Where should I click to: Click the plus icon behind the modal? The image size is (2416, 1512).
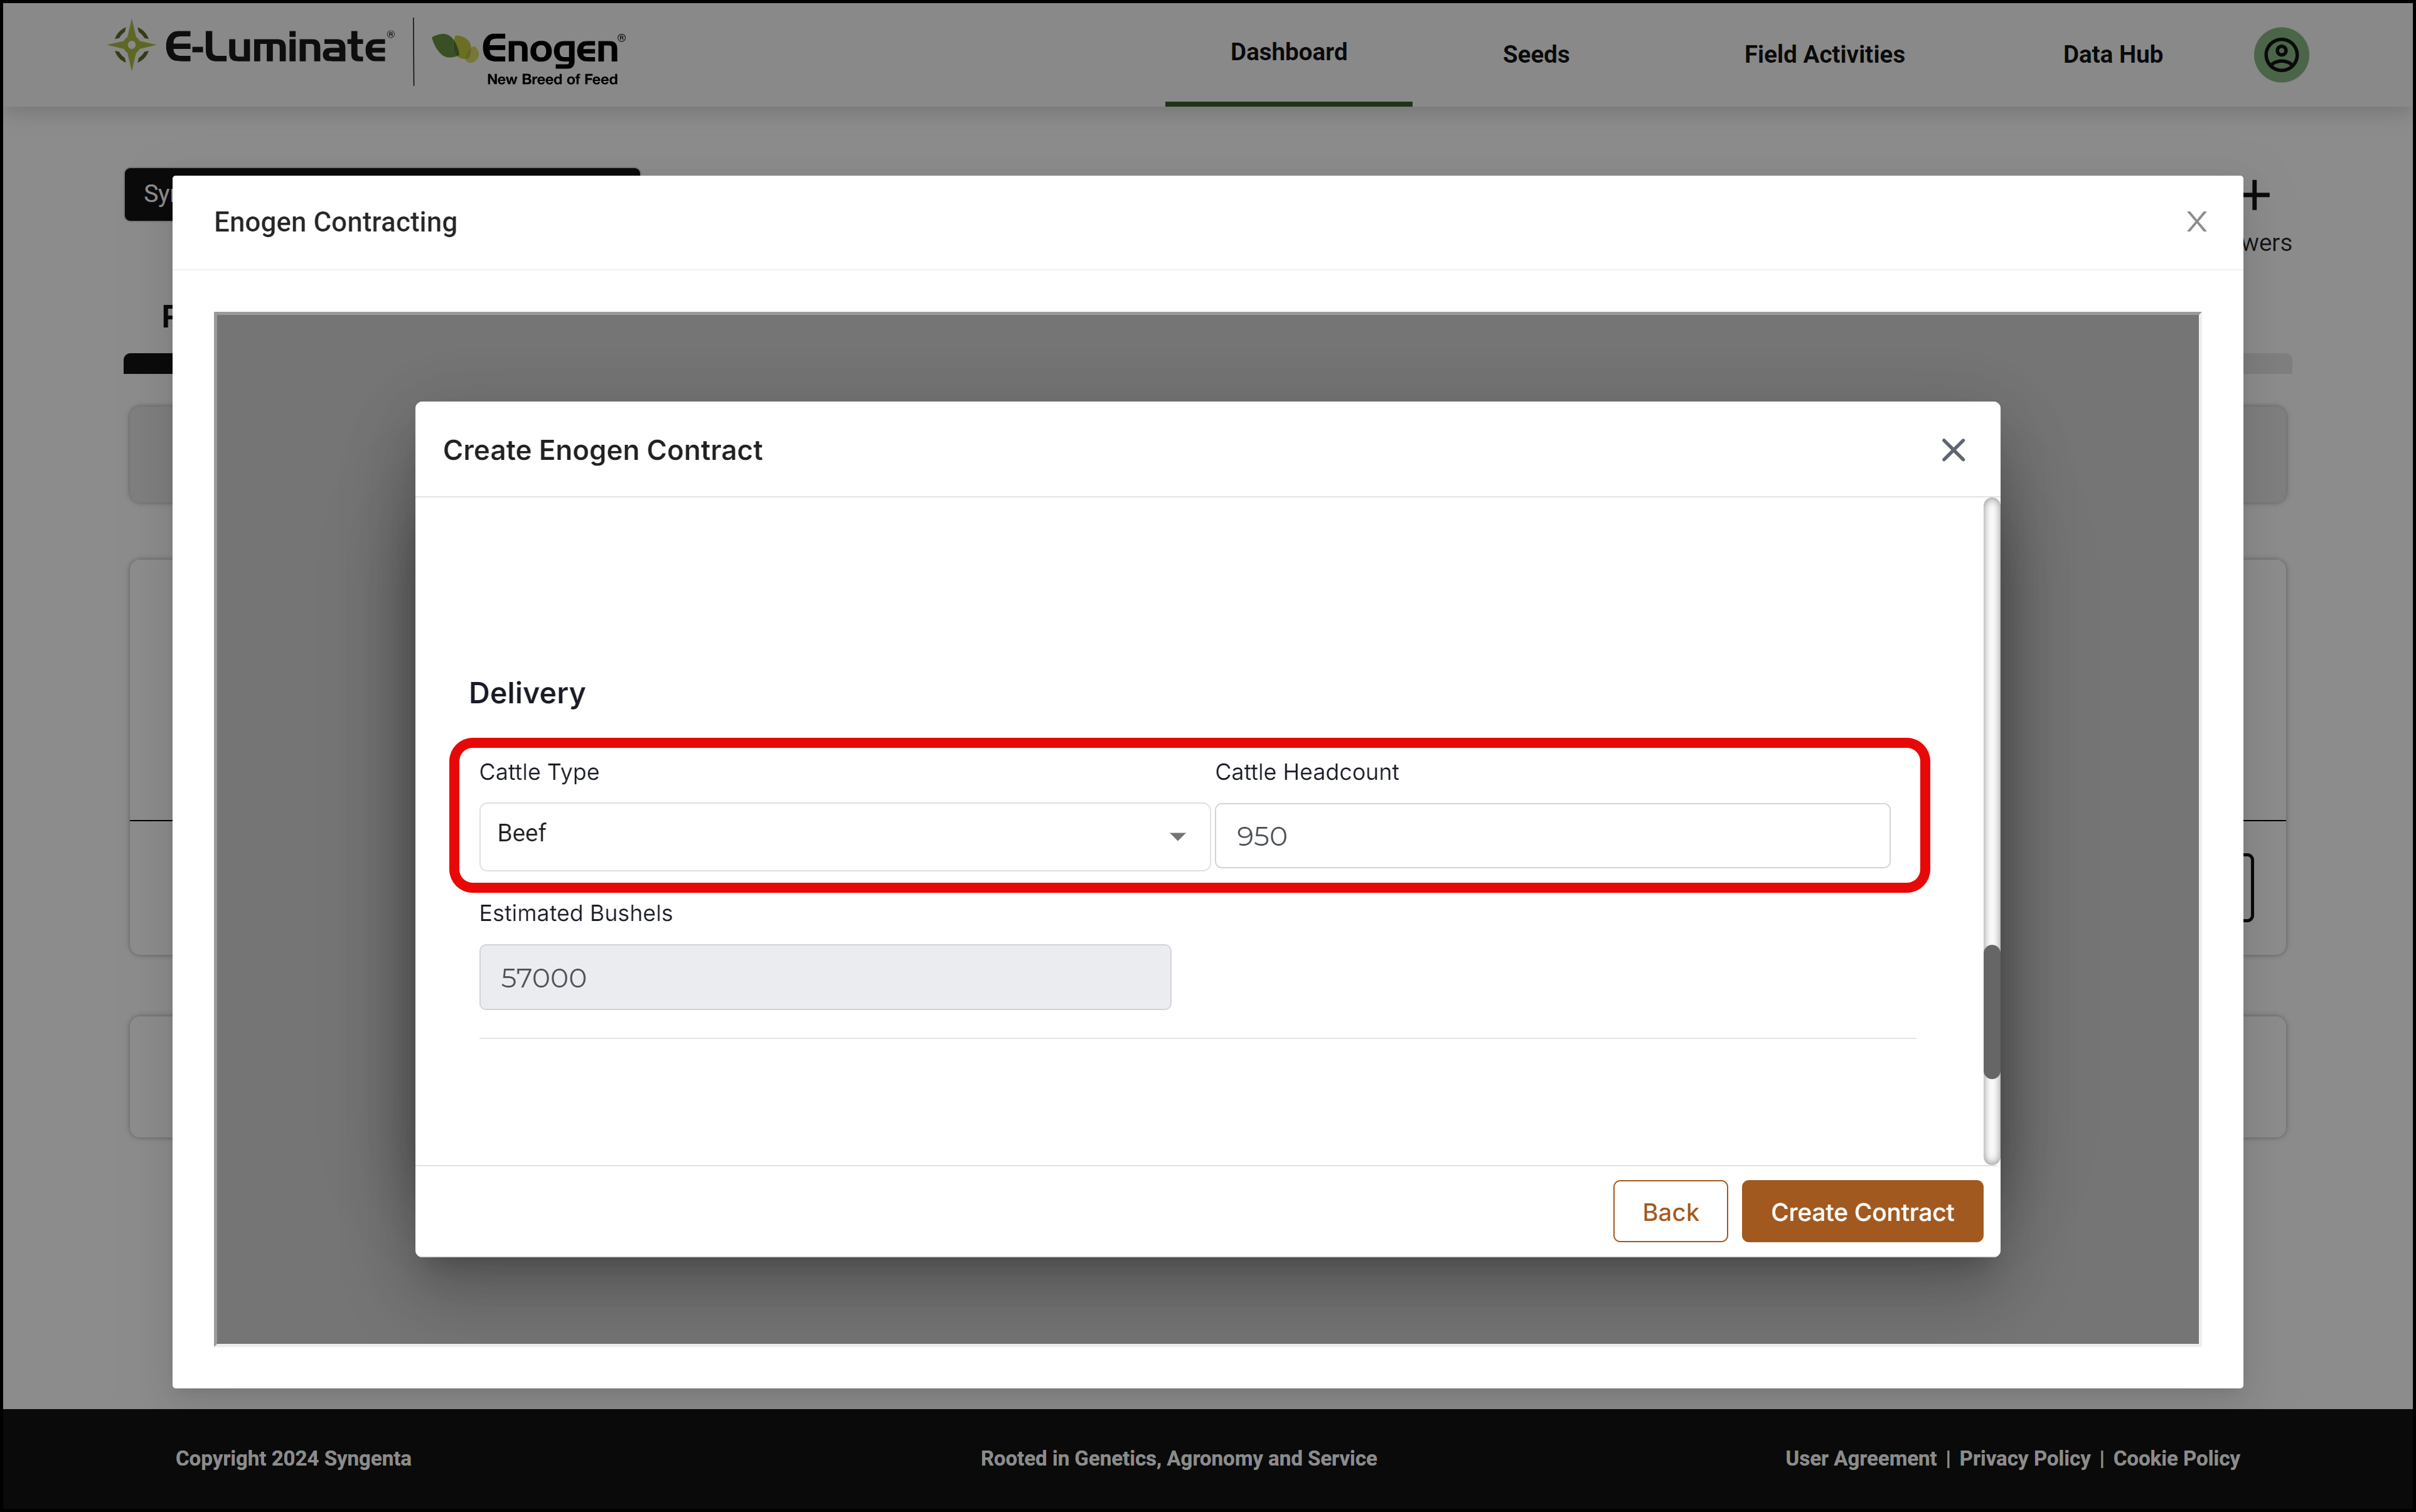pyautogui.click(x=2256, y=195)
